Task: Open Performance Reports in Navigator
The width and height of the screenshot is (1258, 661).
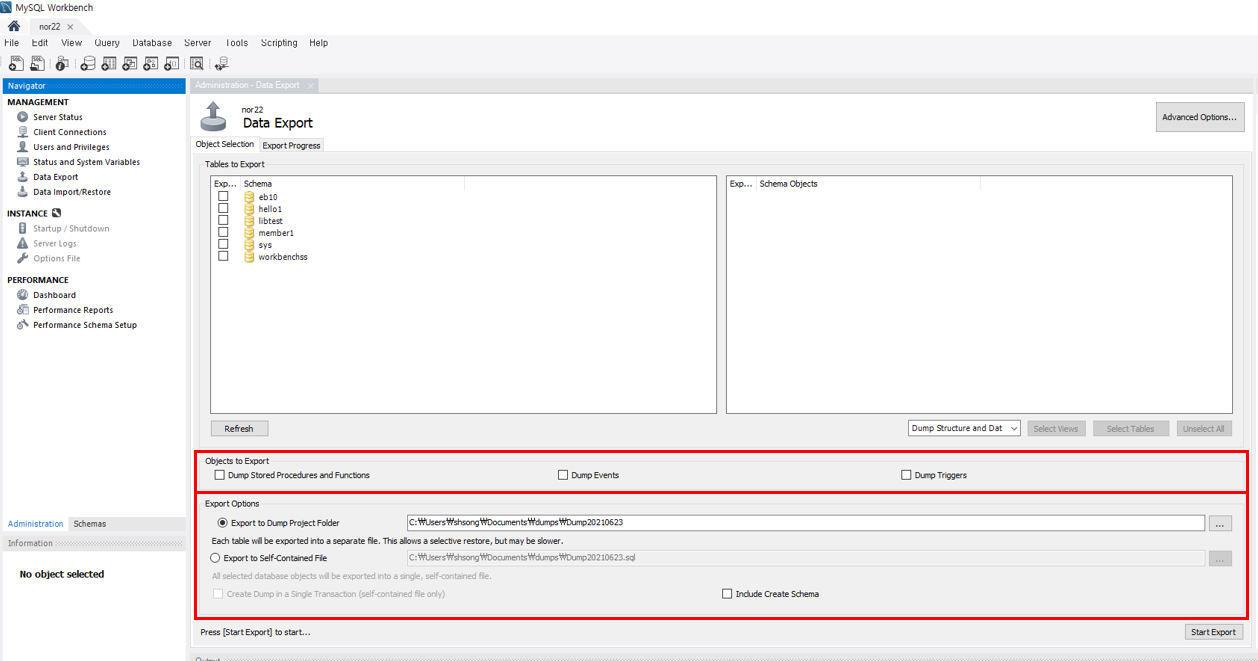Action: [72, 310]
